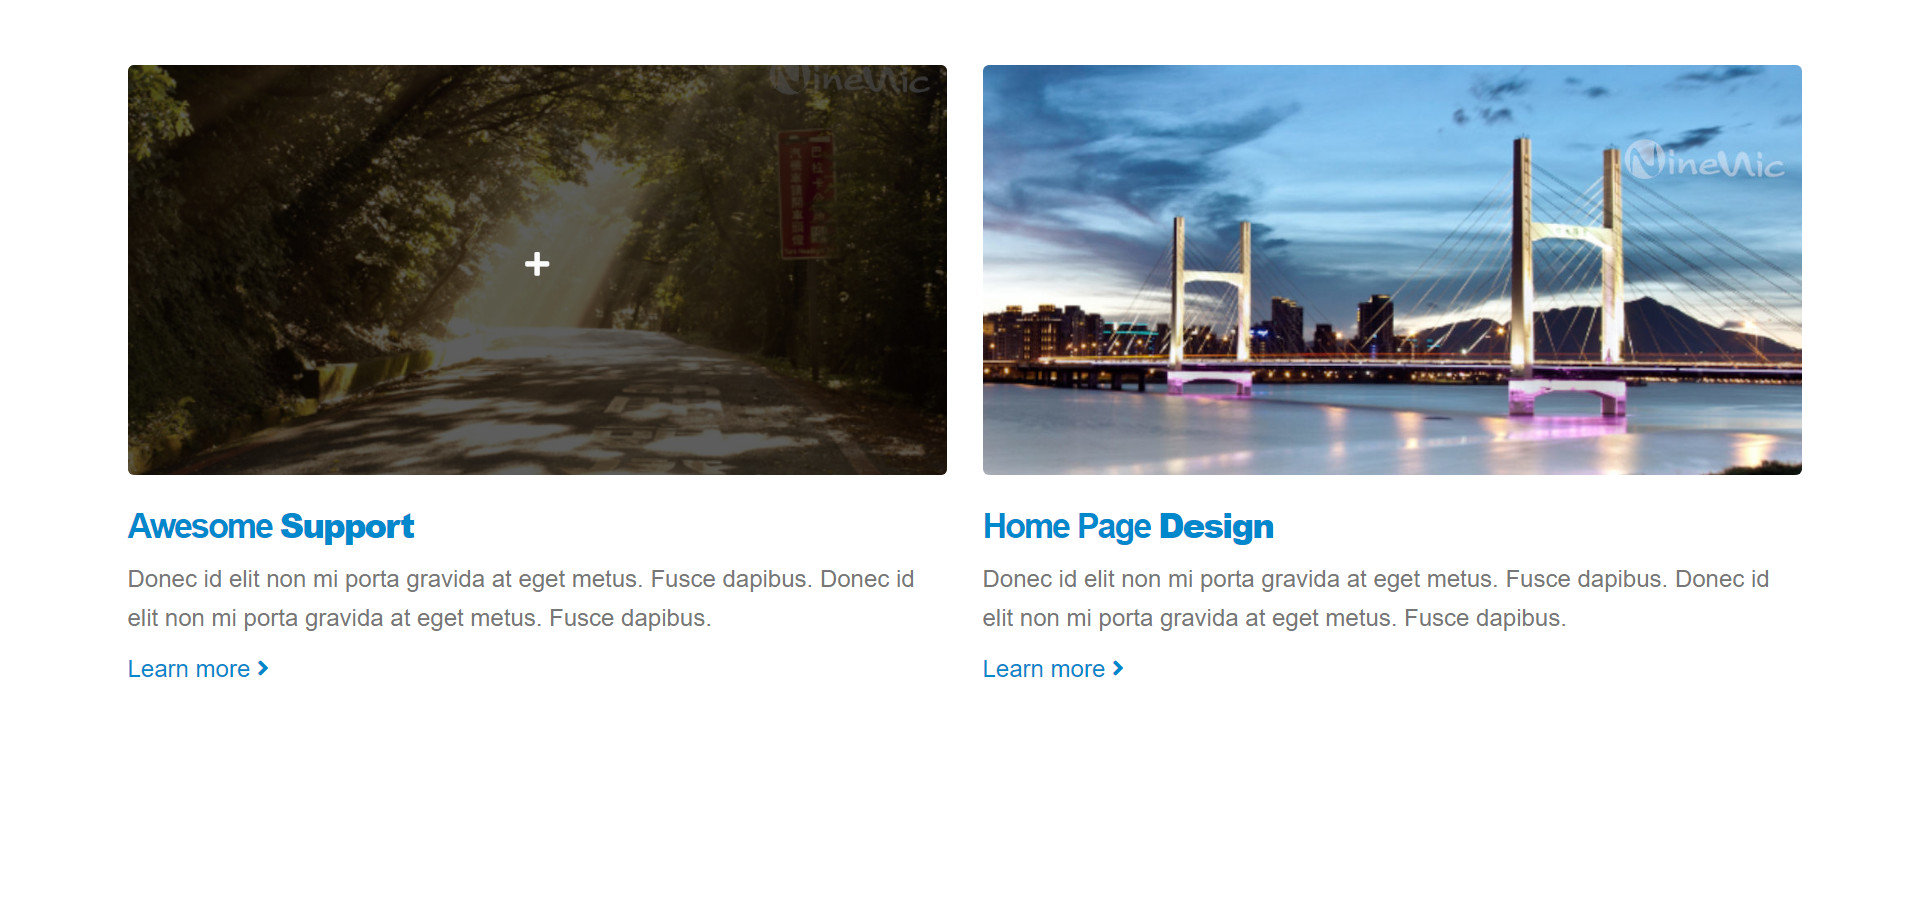Open the forest road thumbnail image
The width and height of the screenshot is (1920, 920).
(x=537, y=270)
